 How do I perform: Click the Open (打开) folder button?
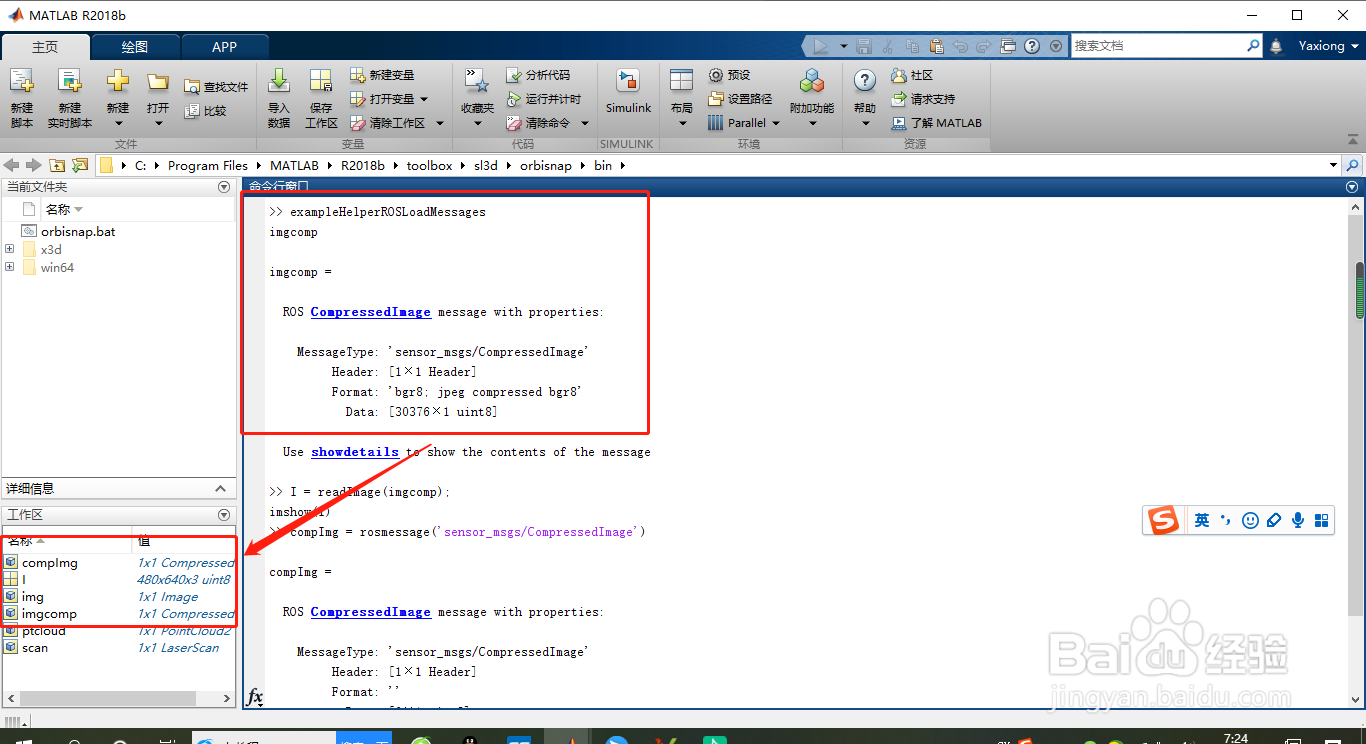click(158, 98)
